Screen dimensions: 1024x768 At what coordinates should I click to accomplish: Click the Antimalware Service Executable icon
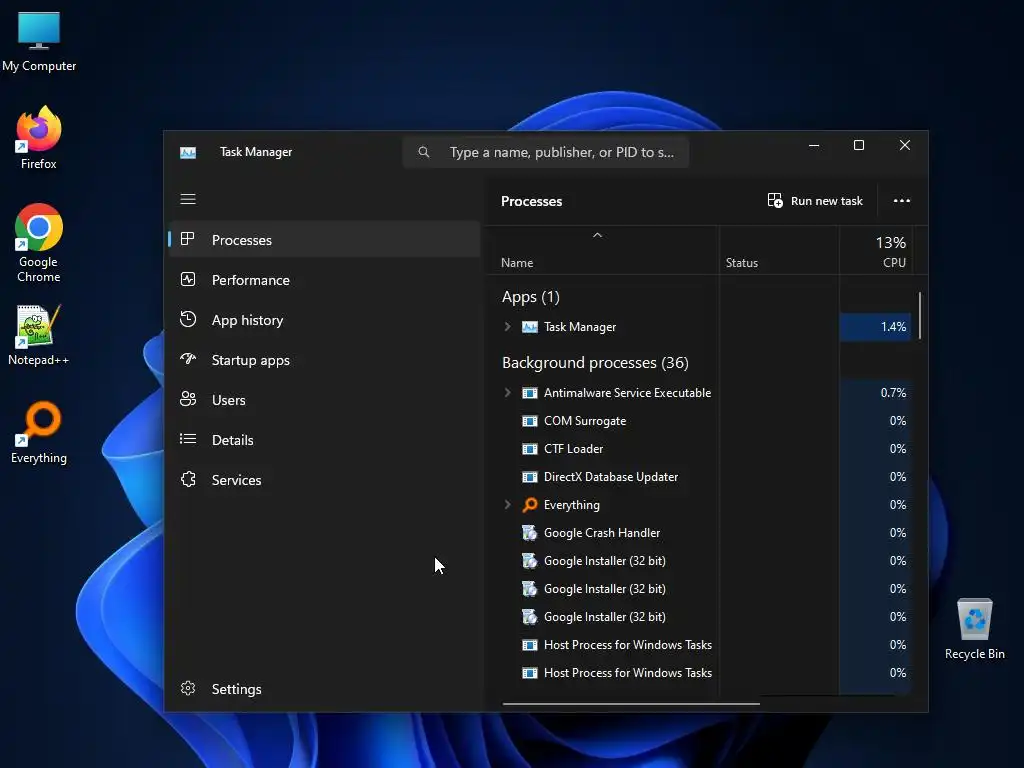(x=530, y=392)
